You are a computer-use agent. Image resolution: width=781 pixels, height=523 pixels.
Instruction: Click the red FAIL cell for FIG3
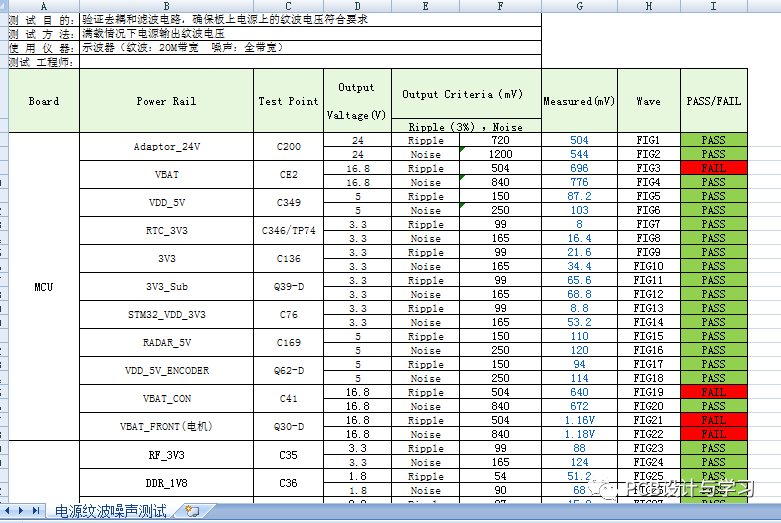(x=713, y=168)
